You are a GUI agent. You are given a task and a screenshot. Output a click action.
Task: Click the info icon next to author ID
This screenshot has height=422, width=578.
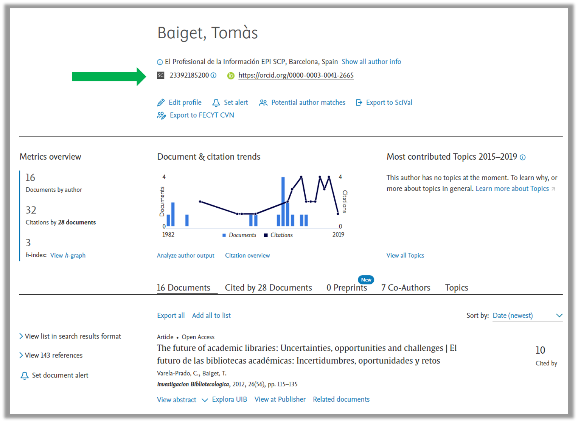pos(213,75)
